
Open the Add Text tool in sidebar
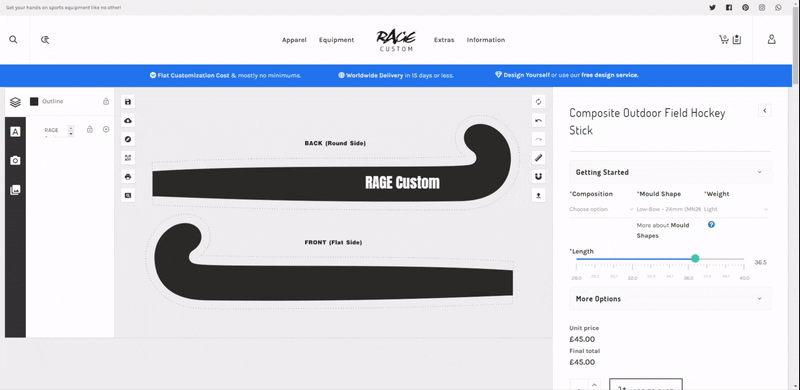15,132
